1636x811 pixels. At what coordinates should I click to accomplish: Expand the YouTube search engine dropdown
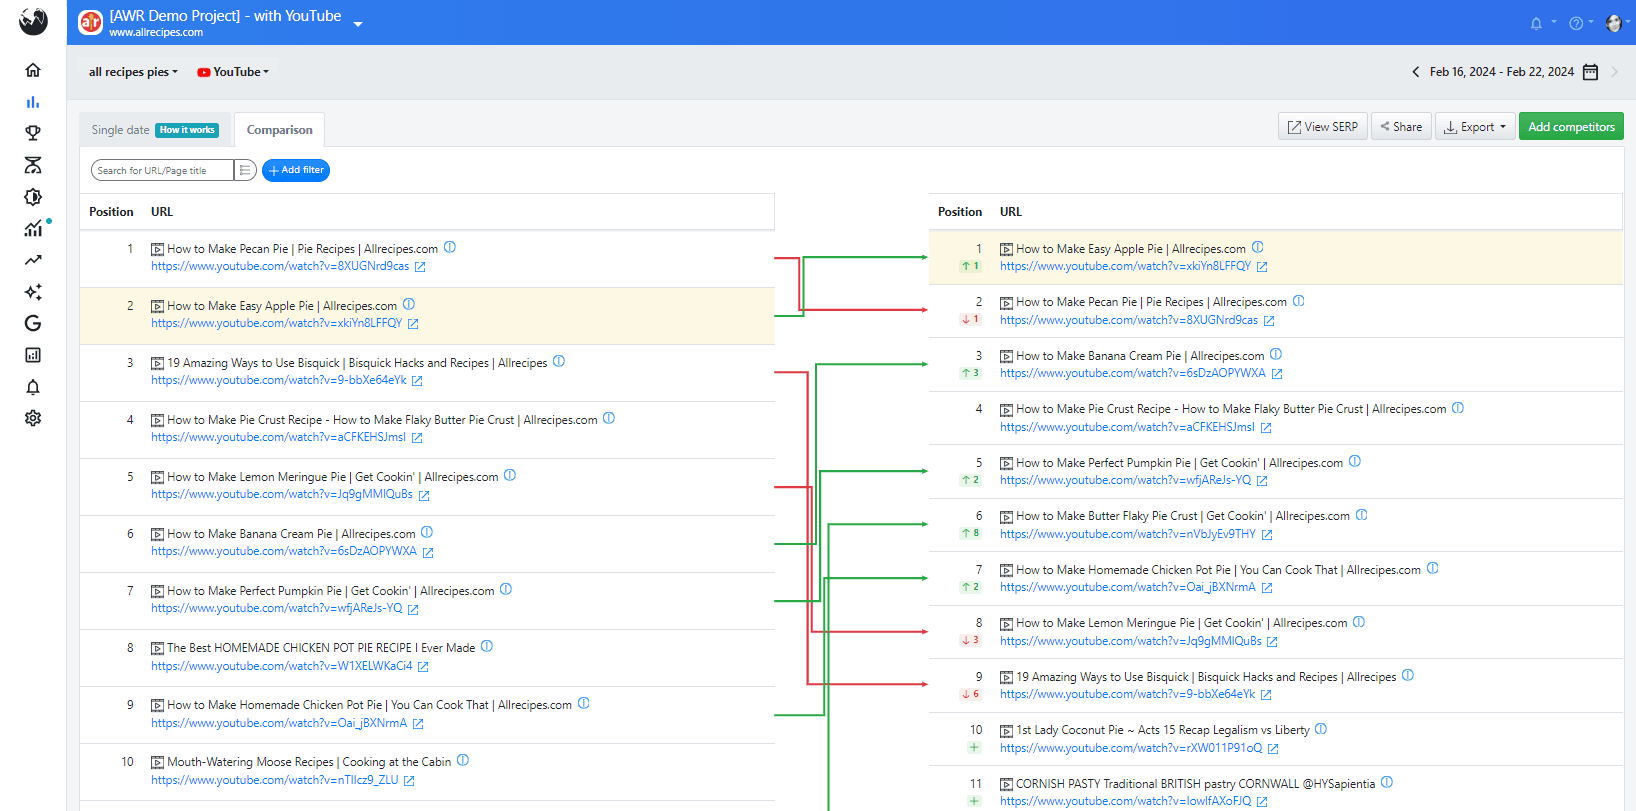(233, 72)
